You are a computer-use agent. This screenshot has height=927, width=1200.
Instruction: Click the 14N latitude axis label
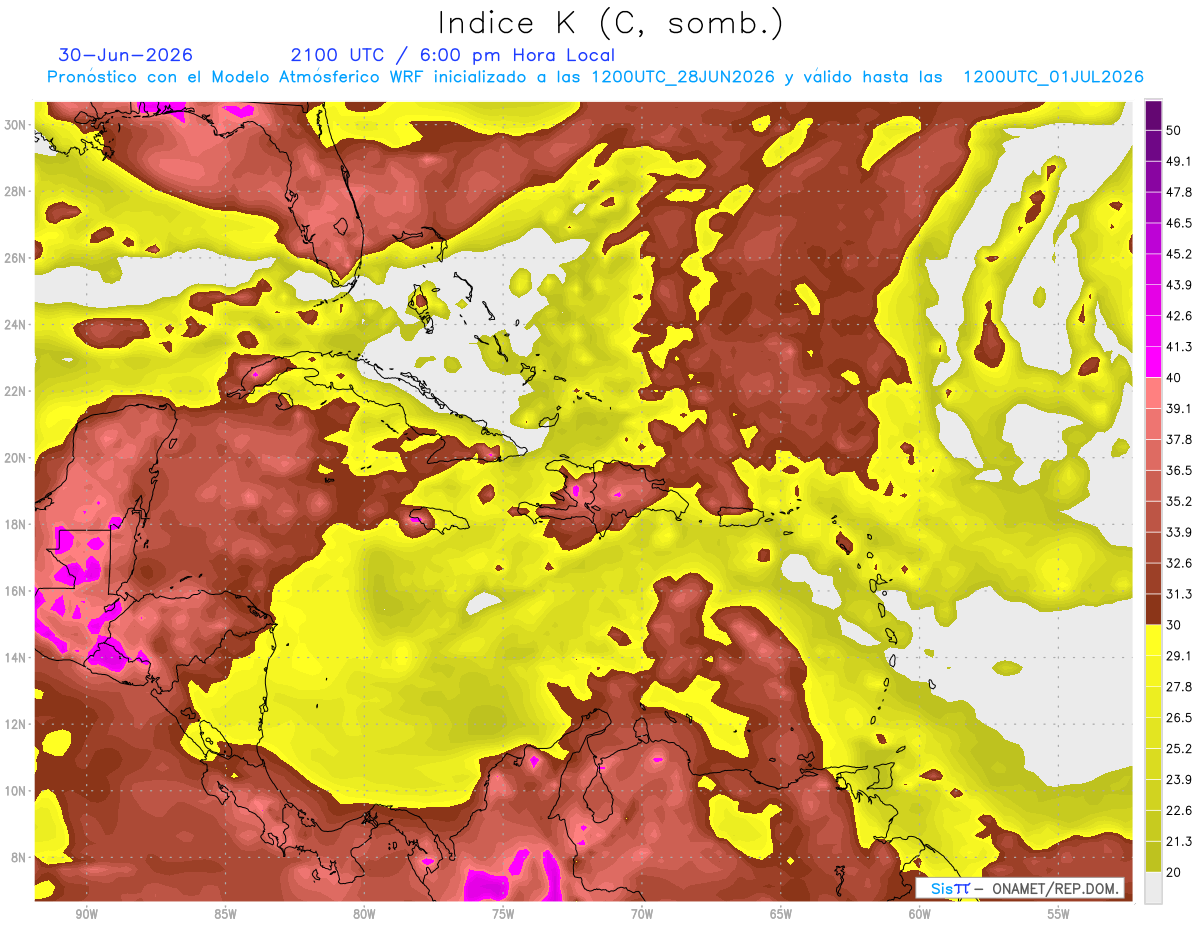pyautogui.click(x=15, y=658)
